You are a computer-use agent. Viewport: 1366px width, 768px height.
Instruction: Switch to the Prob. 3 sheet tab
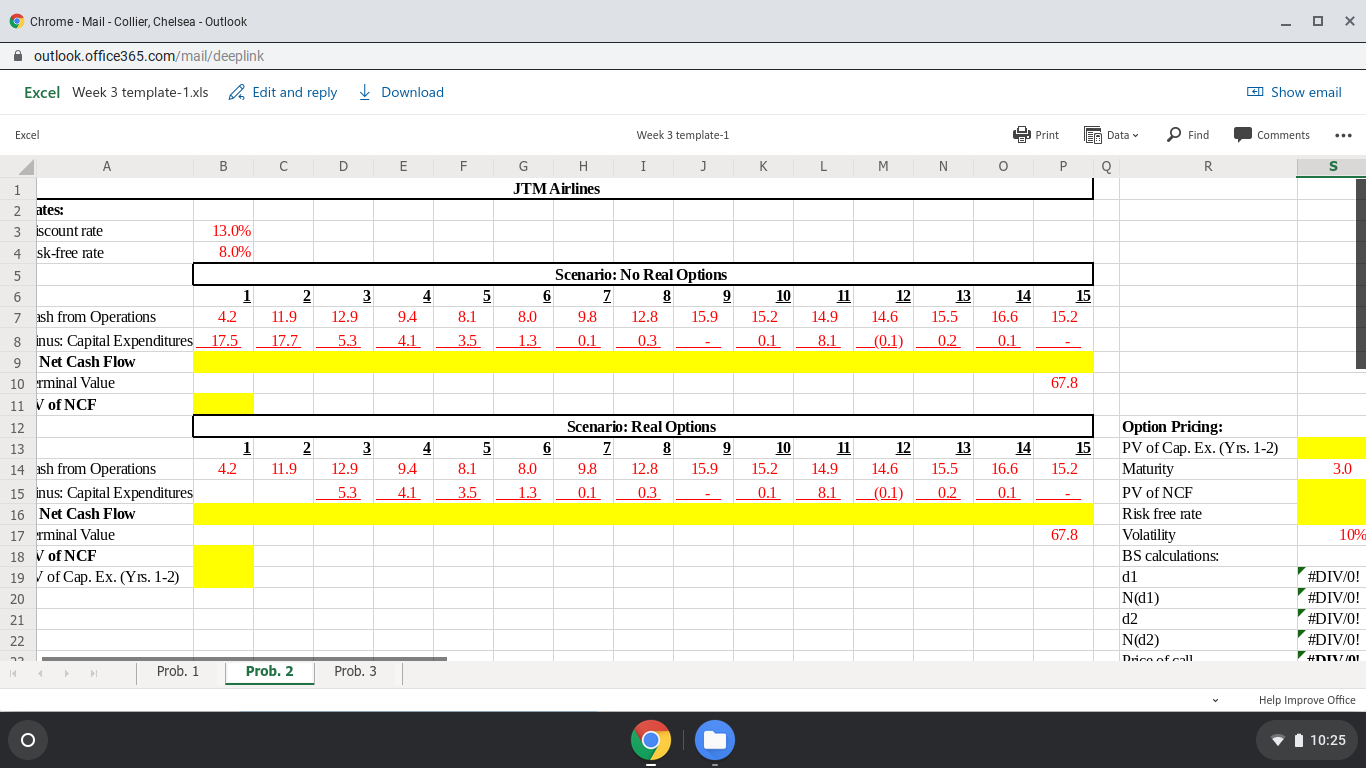tap(355, 671)
